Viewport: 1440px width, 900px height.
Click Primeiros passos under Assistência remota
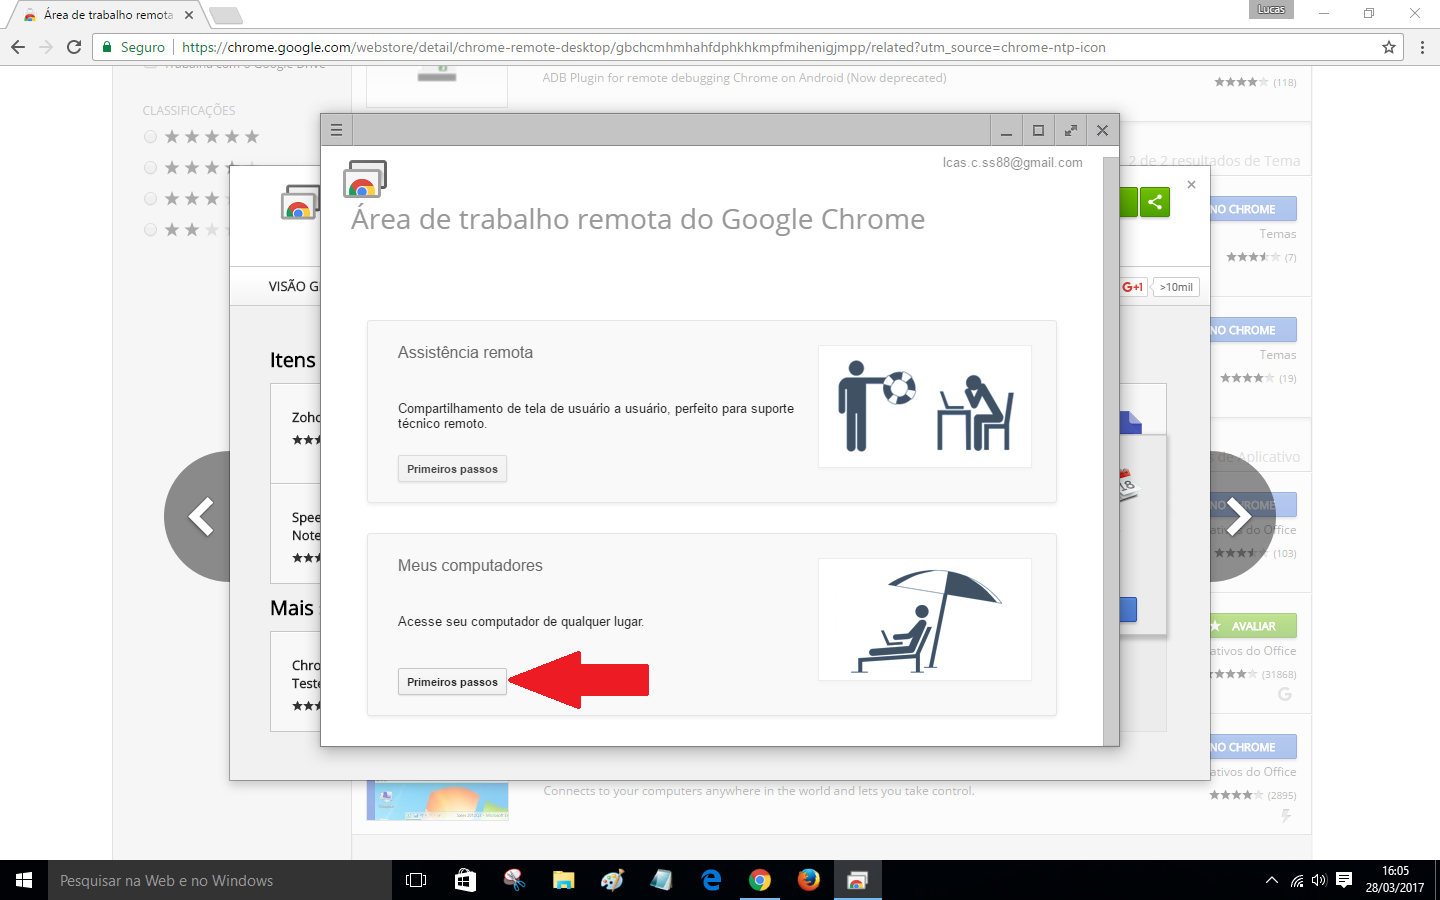click(452, 469)
